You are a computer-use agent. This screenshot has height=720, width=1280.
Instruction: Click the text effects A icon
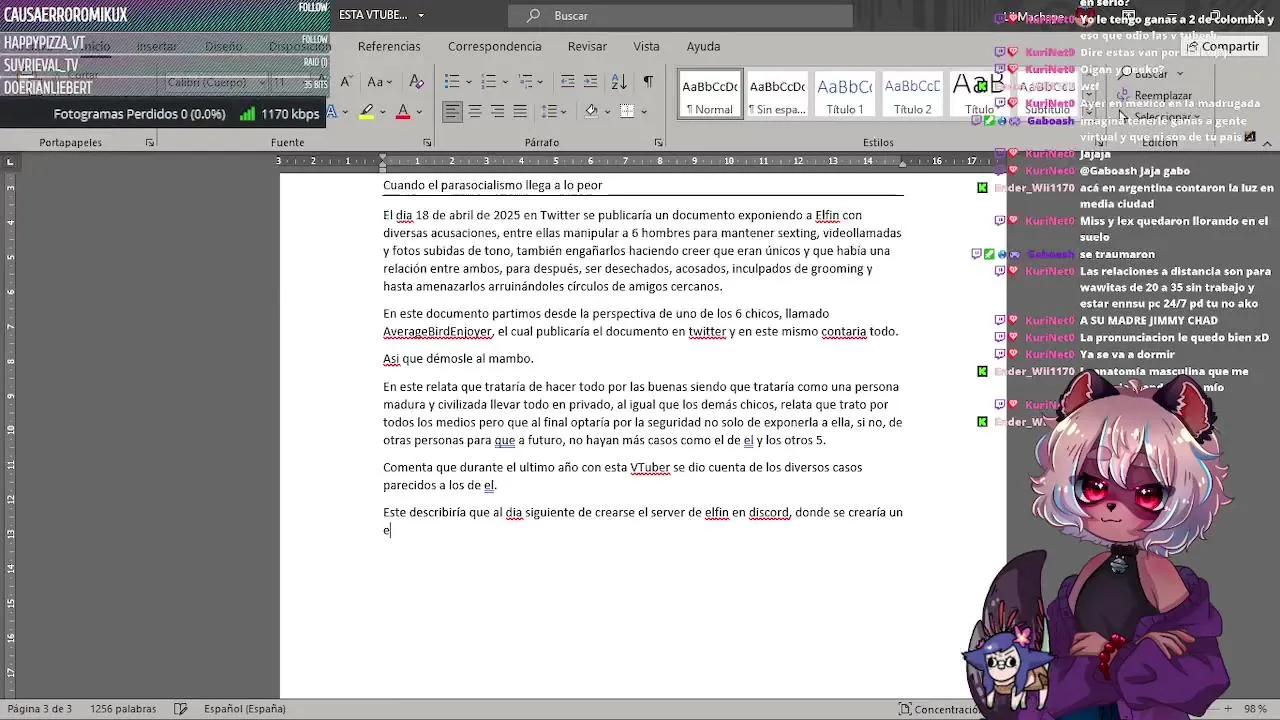tap(332, 112)
